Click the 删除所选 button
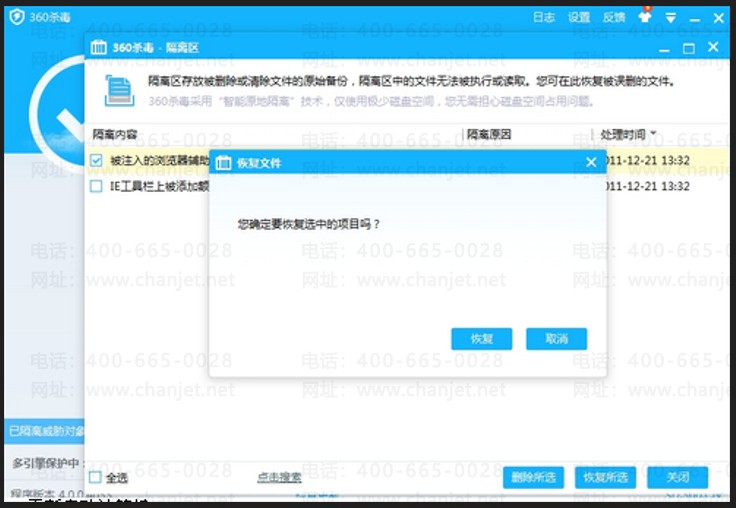The image size is (736, 508). click(x=533, y=478)
